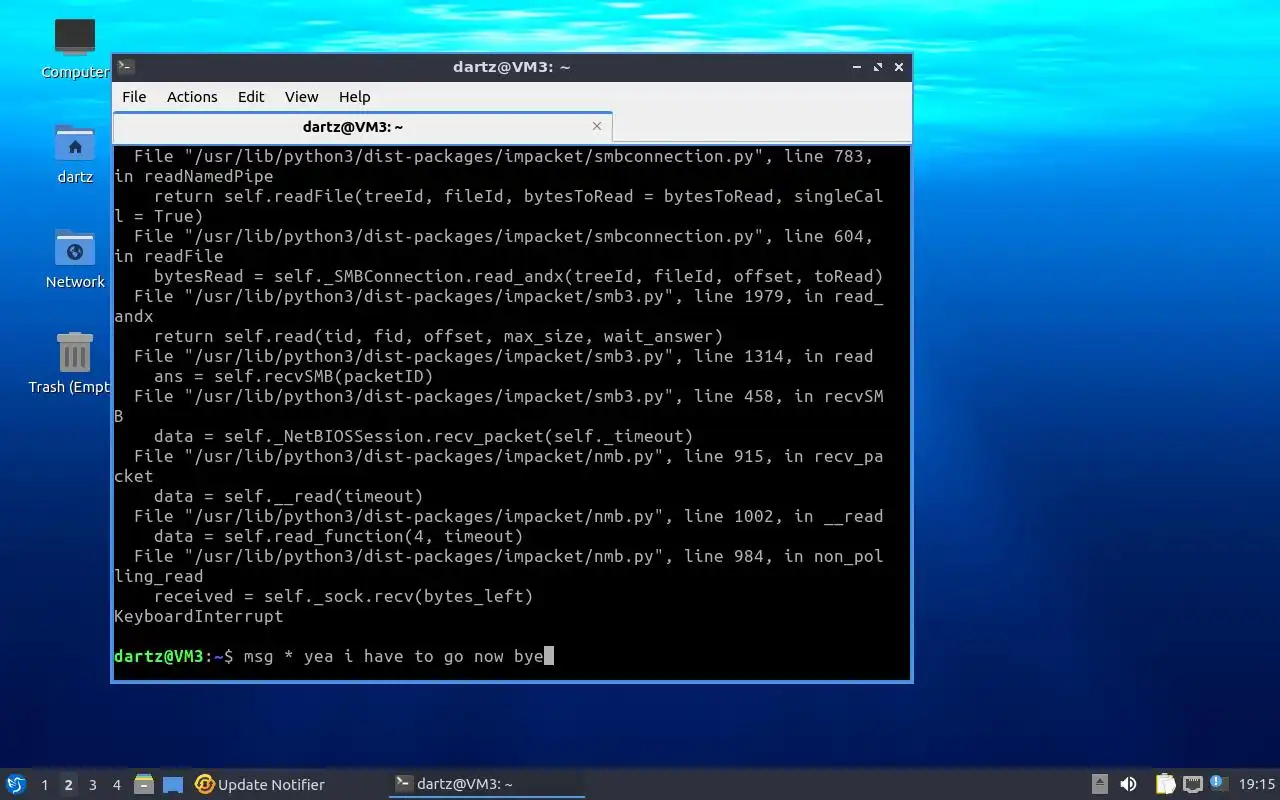This screenshot has width=1280, height=800.
Task: Click the dartz@VM3 shell prompt
Action: click(173, 657)
